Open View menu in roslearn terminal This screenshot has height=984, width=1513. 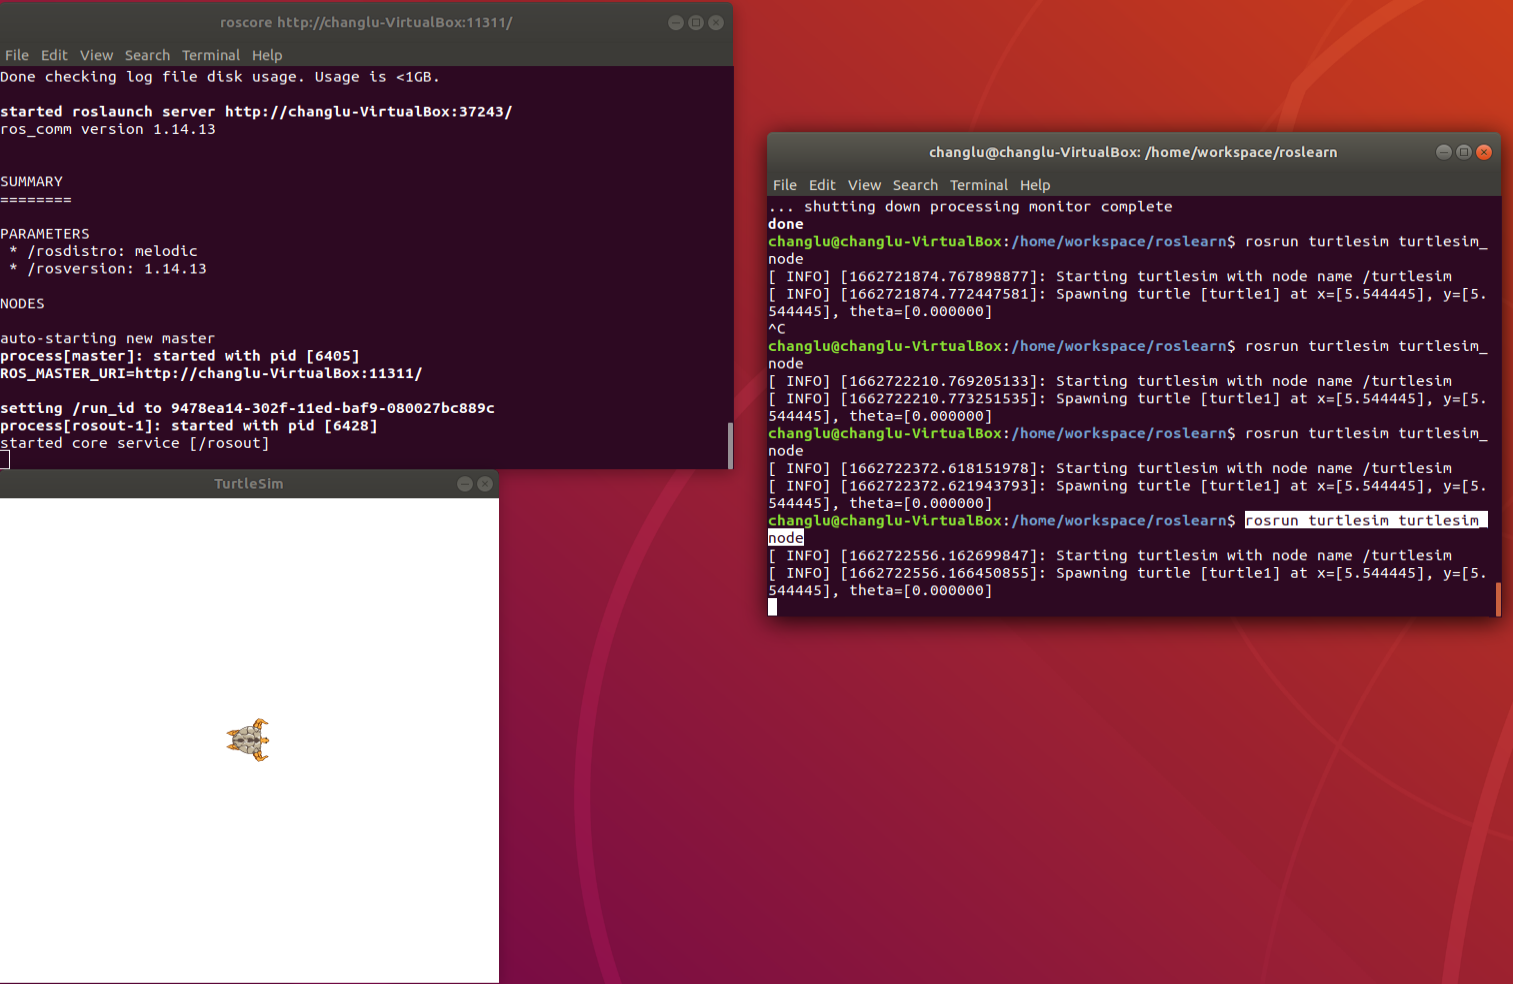pos(865,185)
